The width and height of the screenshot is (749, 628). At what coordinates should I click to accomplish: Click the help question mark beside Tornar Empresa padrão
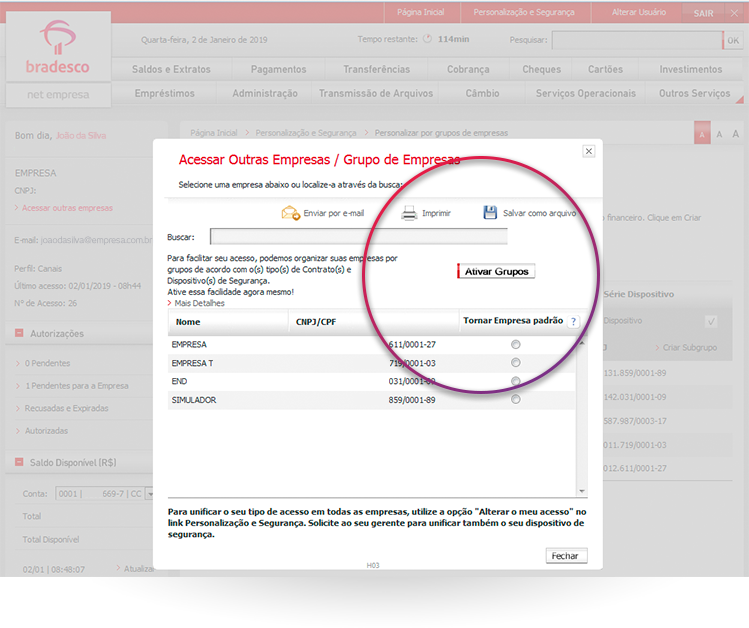(x=573, y=322)
